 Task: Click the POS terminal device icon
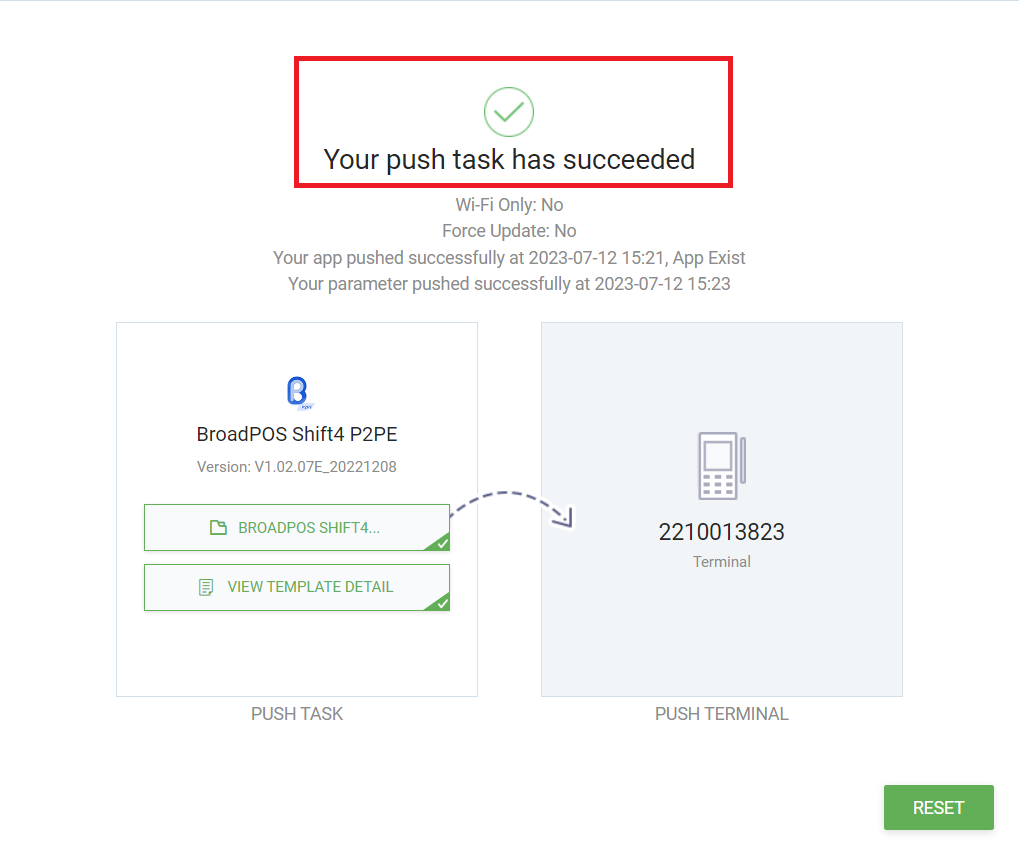click(721, 466)
